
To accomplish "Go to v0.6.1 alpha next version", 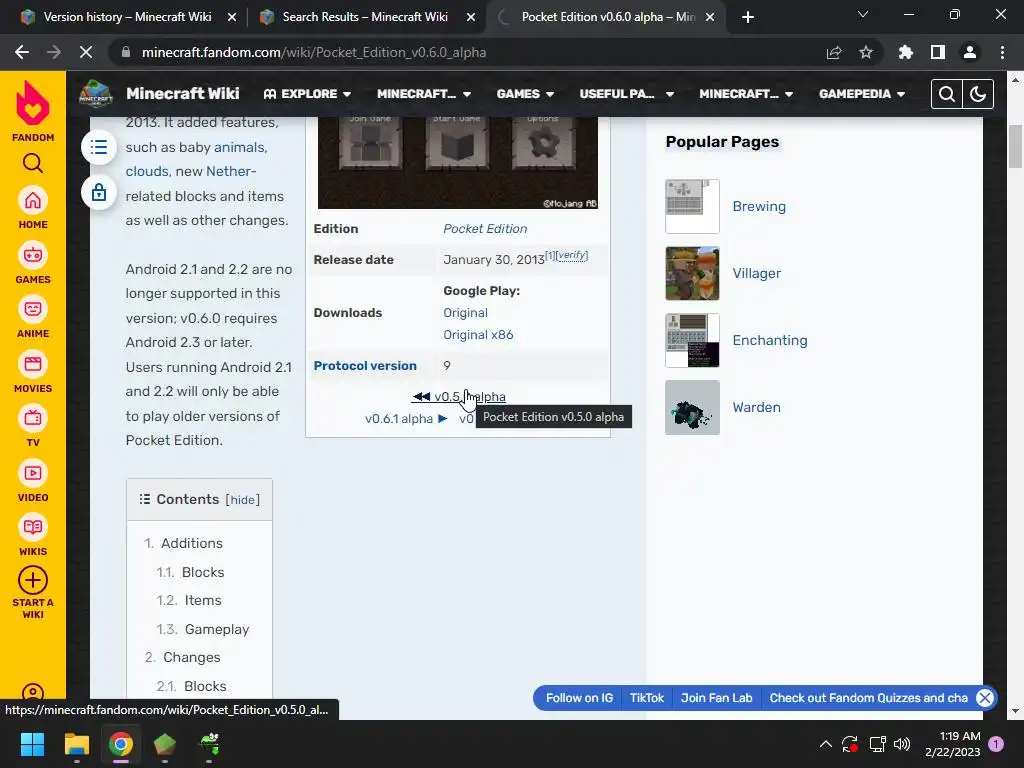I will point(406,419).
